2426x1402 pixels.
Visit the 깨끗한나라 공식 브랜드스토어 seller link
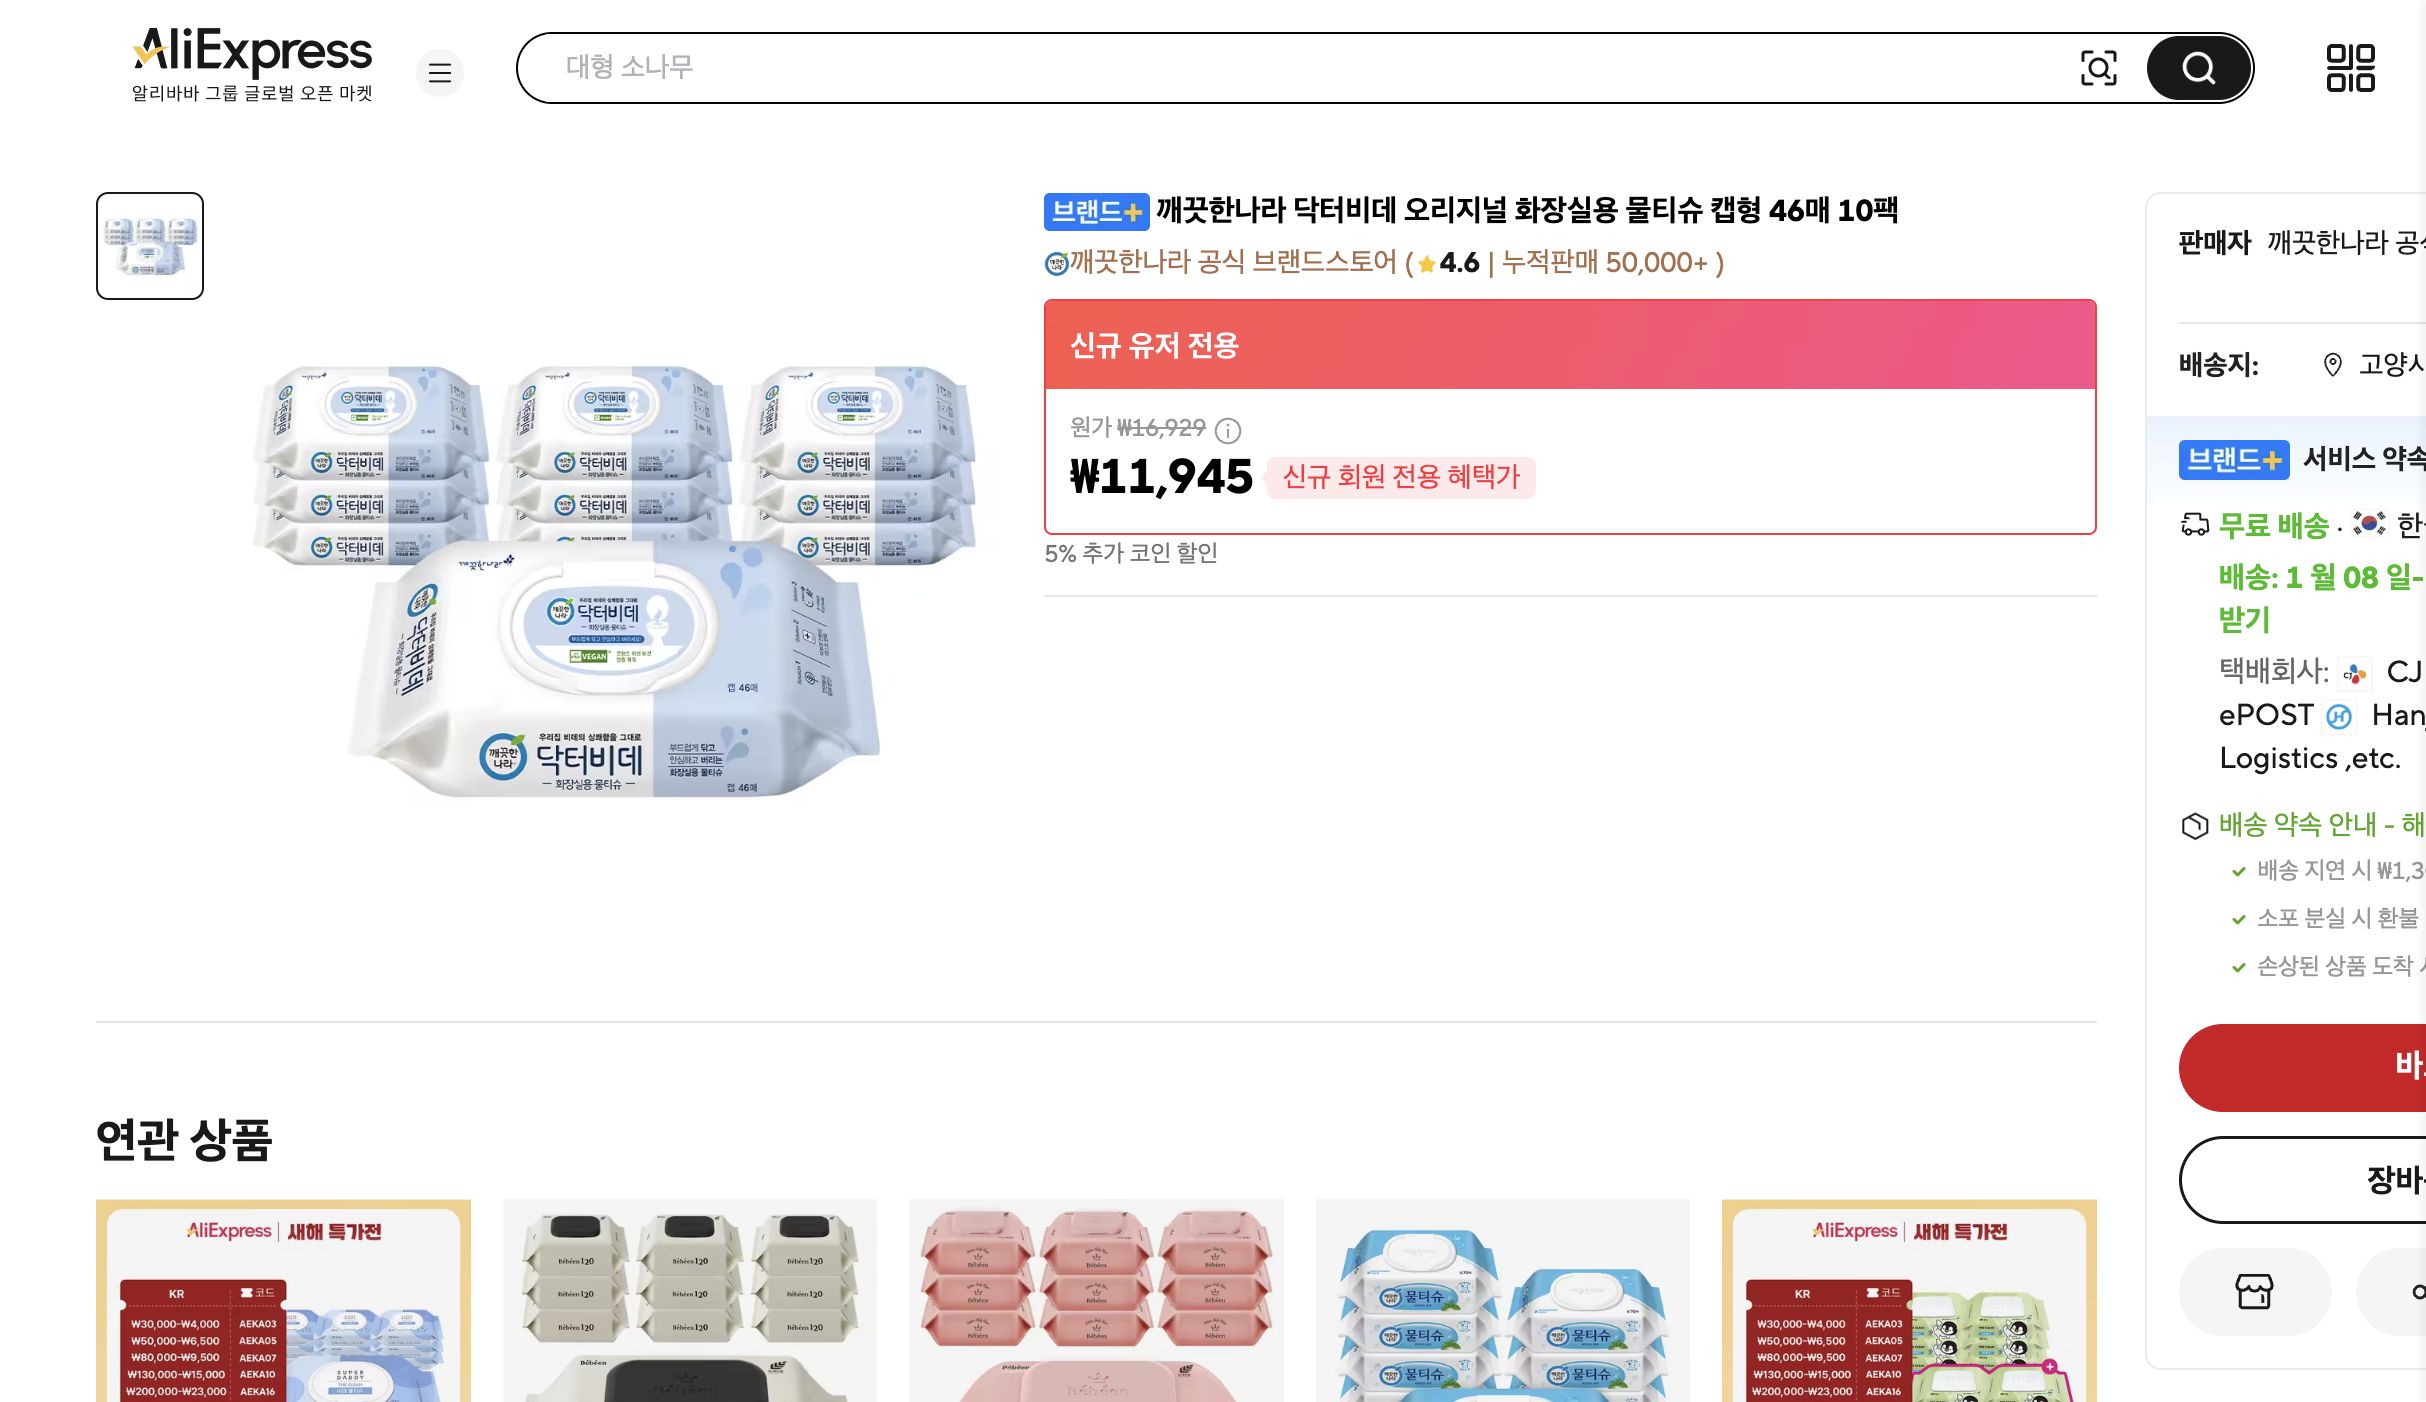click(1220, 263)
